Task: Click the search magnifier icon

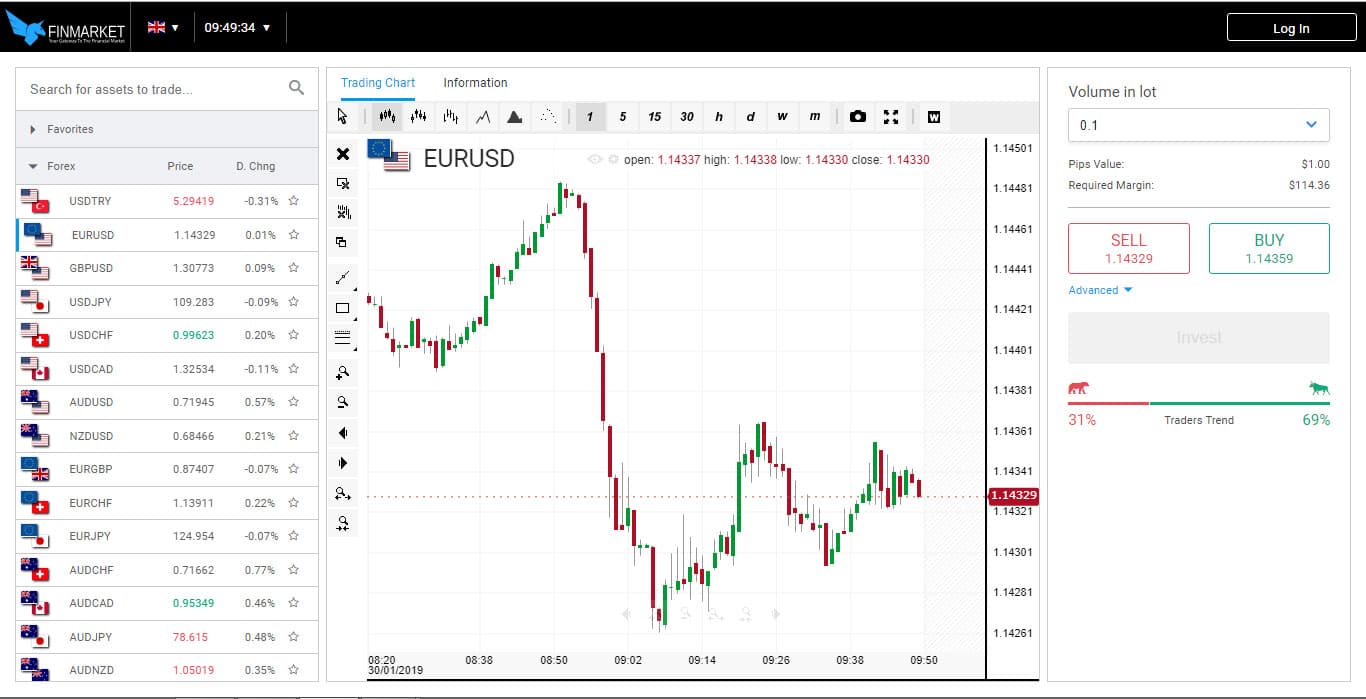Action: [x=296, y=88]
